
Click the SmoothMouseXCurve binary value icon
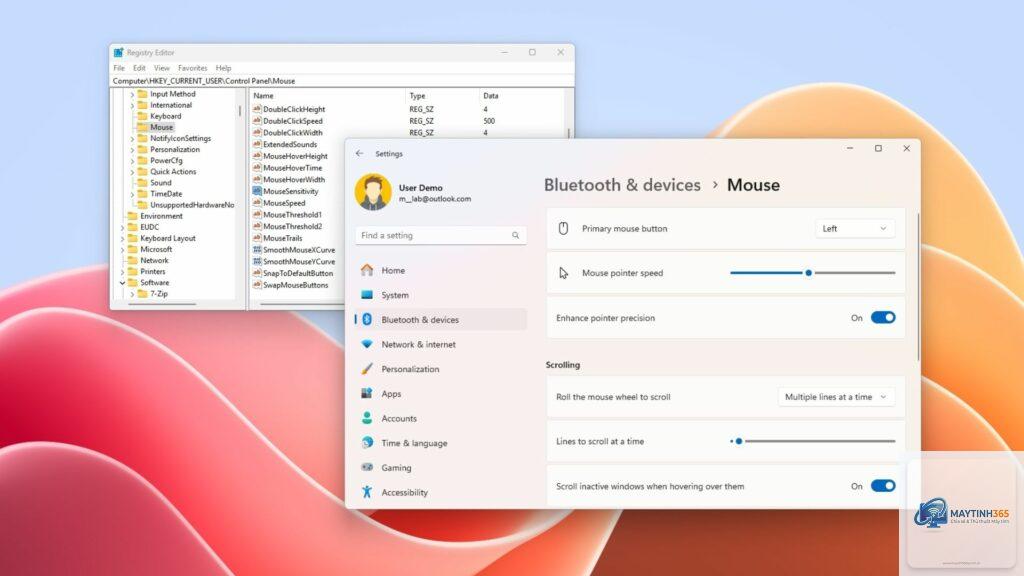pyautogui.click(x=257, y=249)
